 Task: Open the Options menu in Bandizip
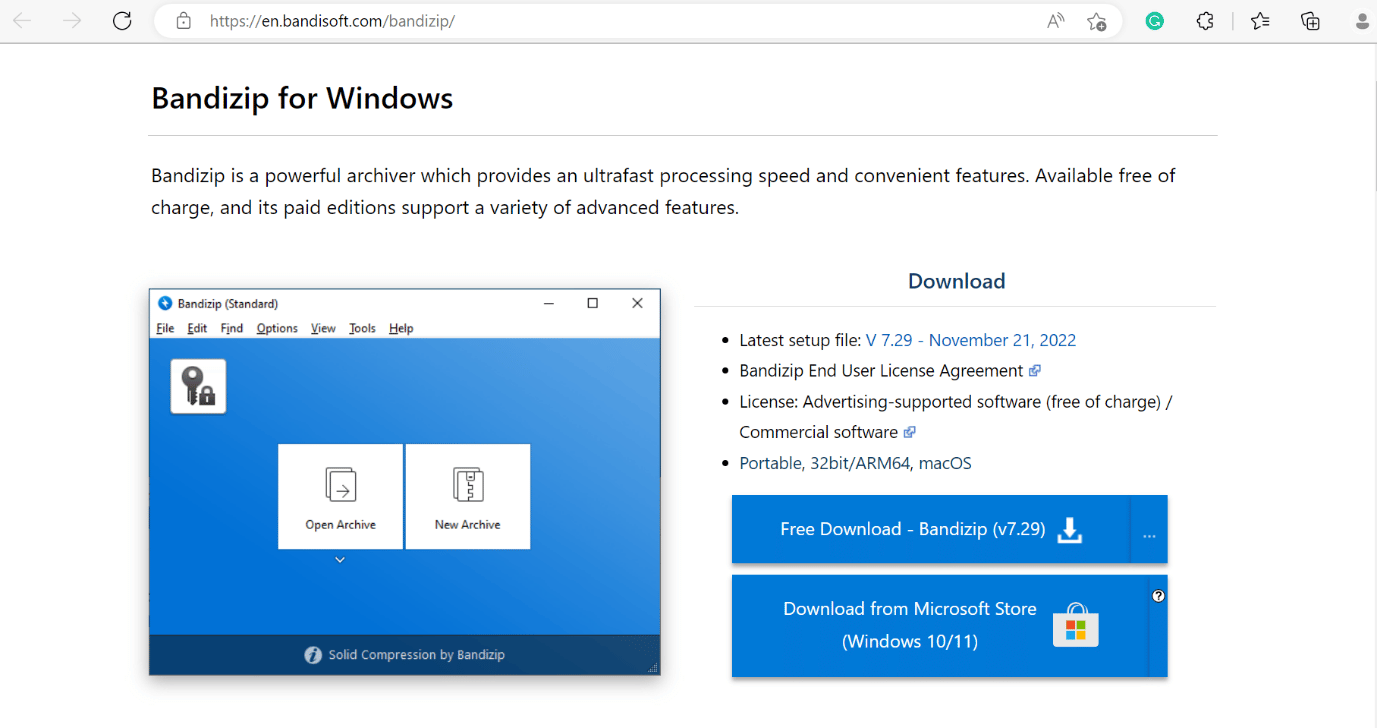[x=277, y=328]
